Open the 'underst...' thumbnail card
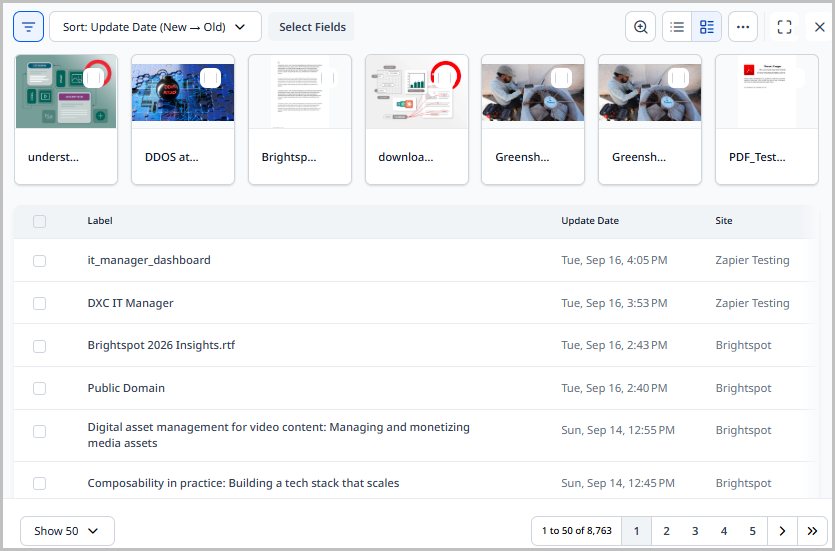835x551 pixels. click(66, 120)
